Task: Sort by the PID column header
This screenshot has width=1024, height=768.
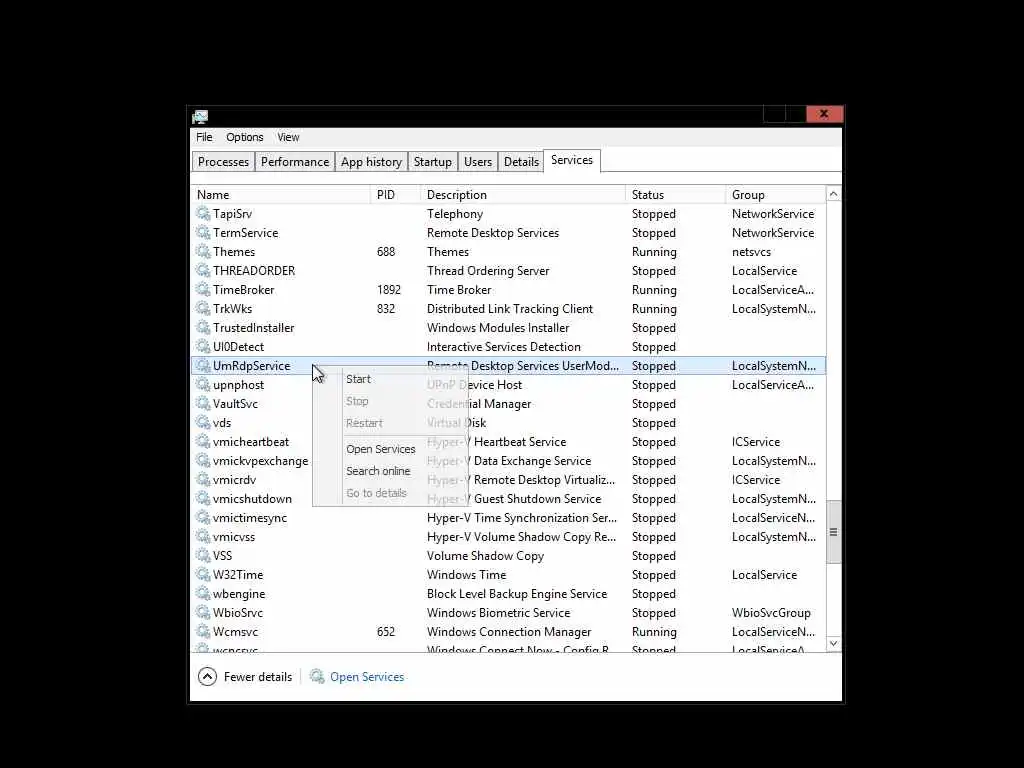Action: click(396, 195)
